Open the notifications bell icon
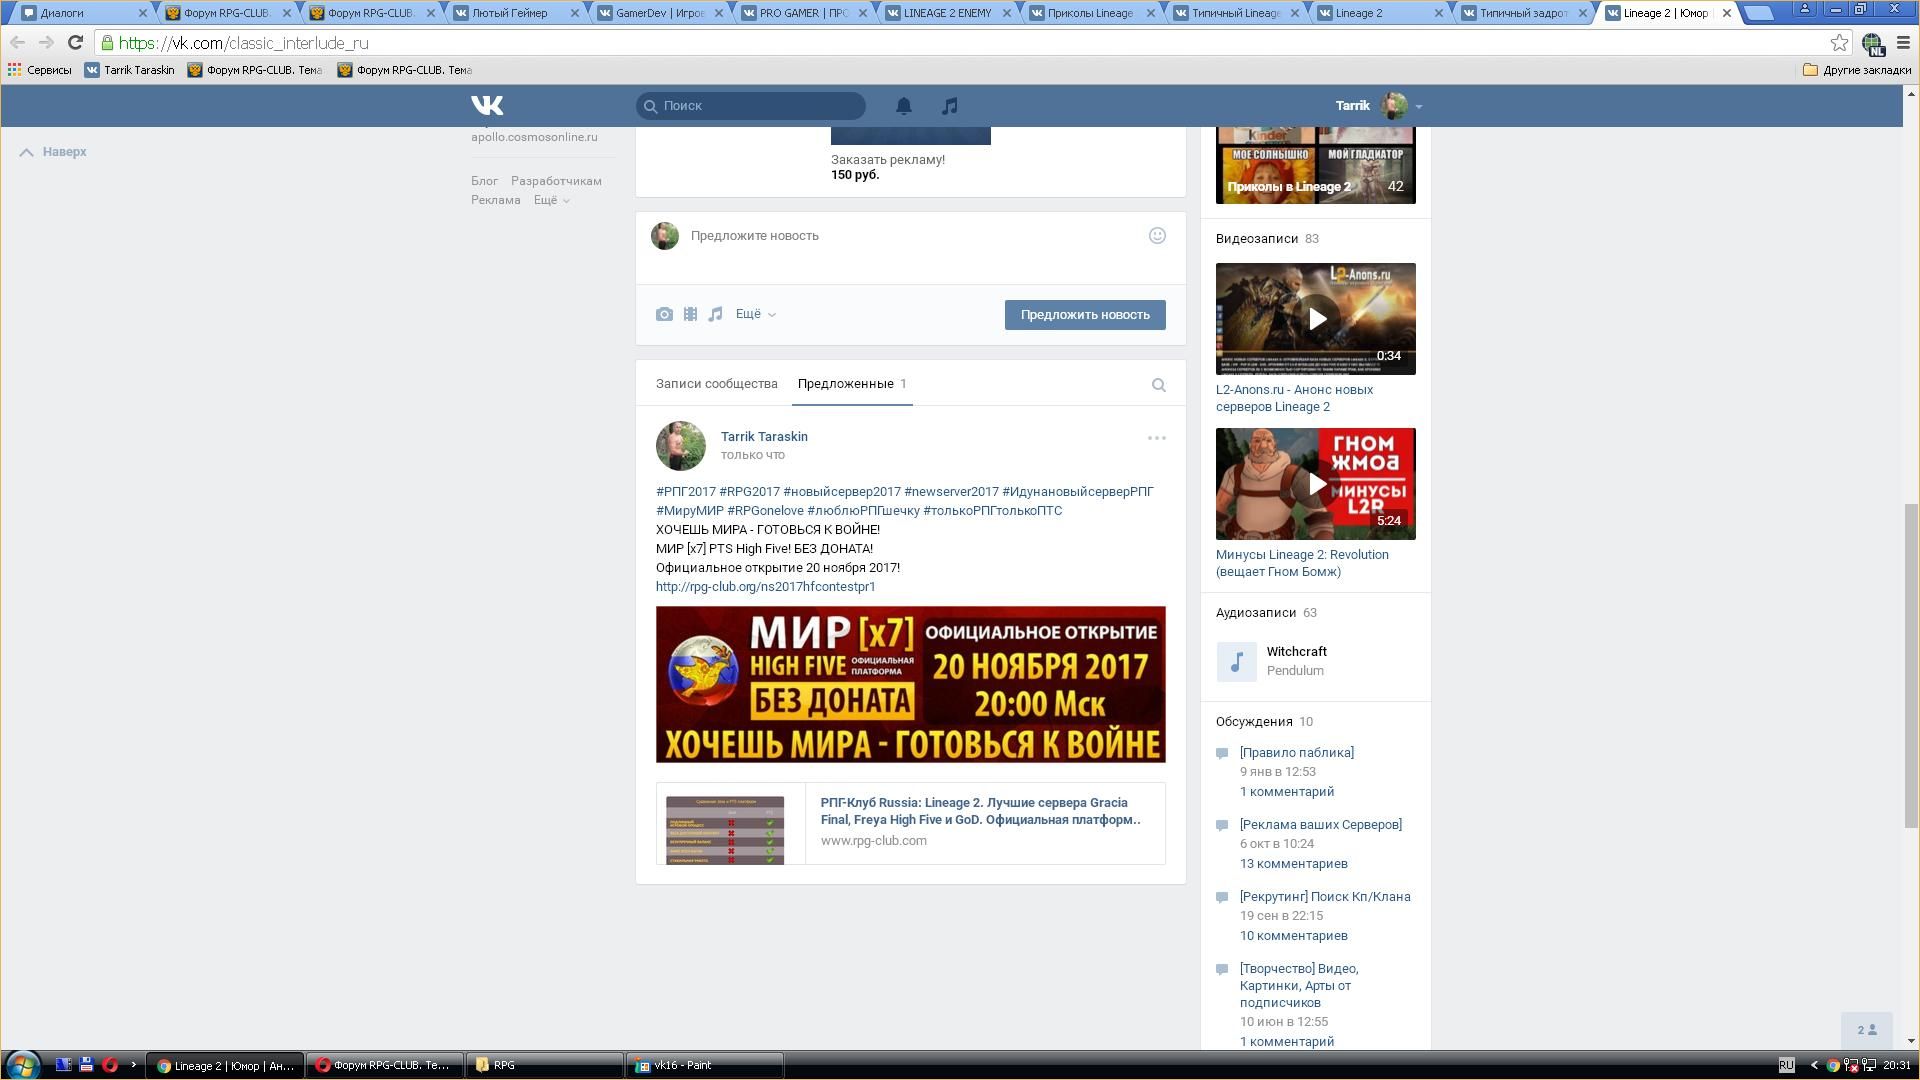 click(903, 105)
